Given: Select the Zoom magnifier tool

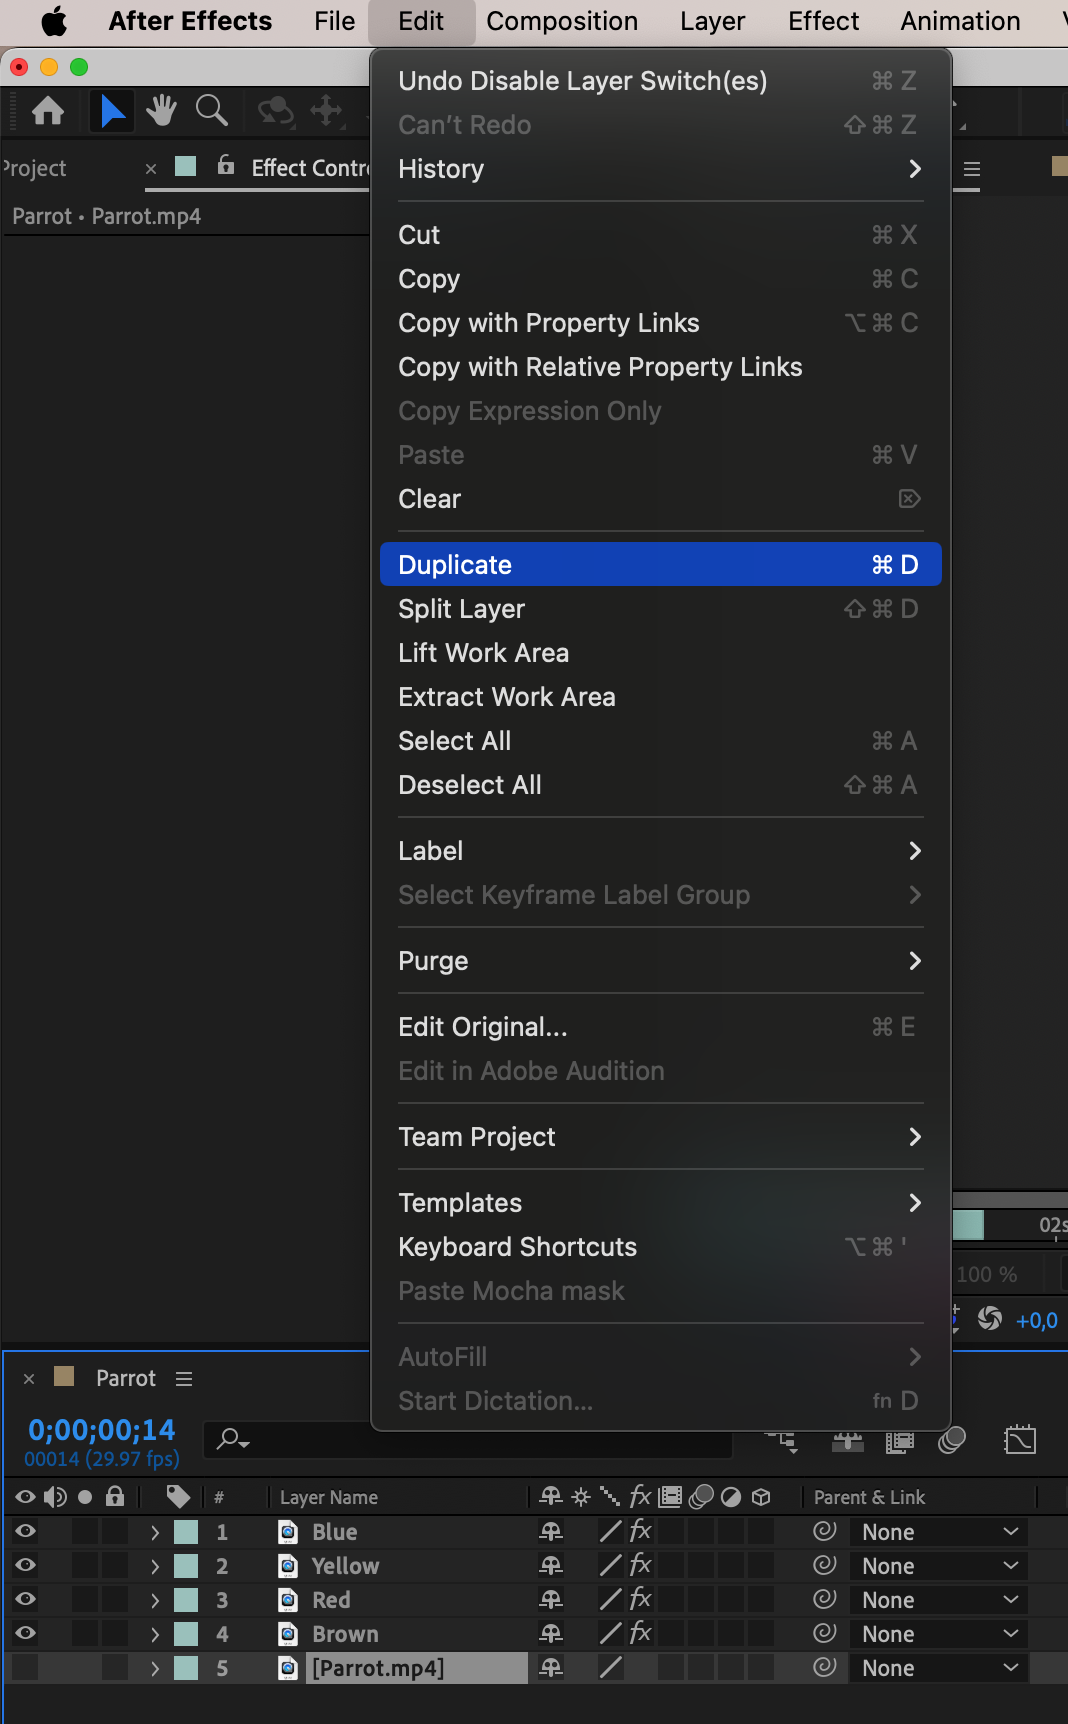Looking at the screenshot, I should click(x=211, y=110).
